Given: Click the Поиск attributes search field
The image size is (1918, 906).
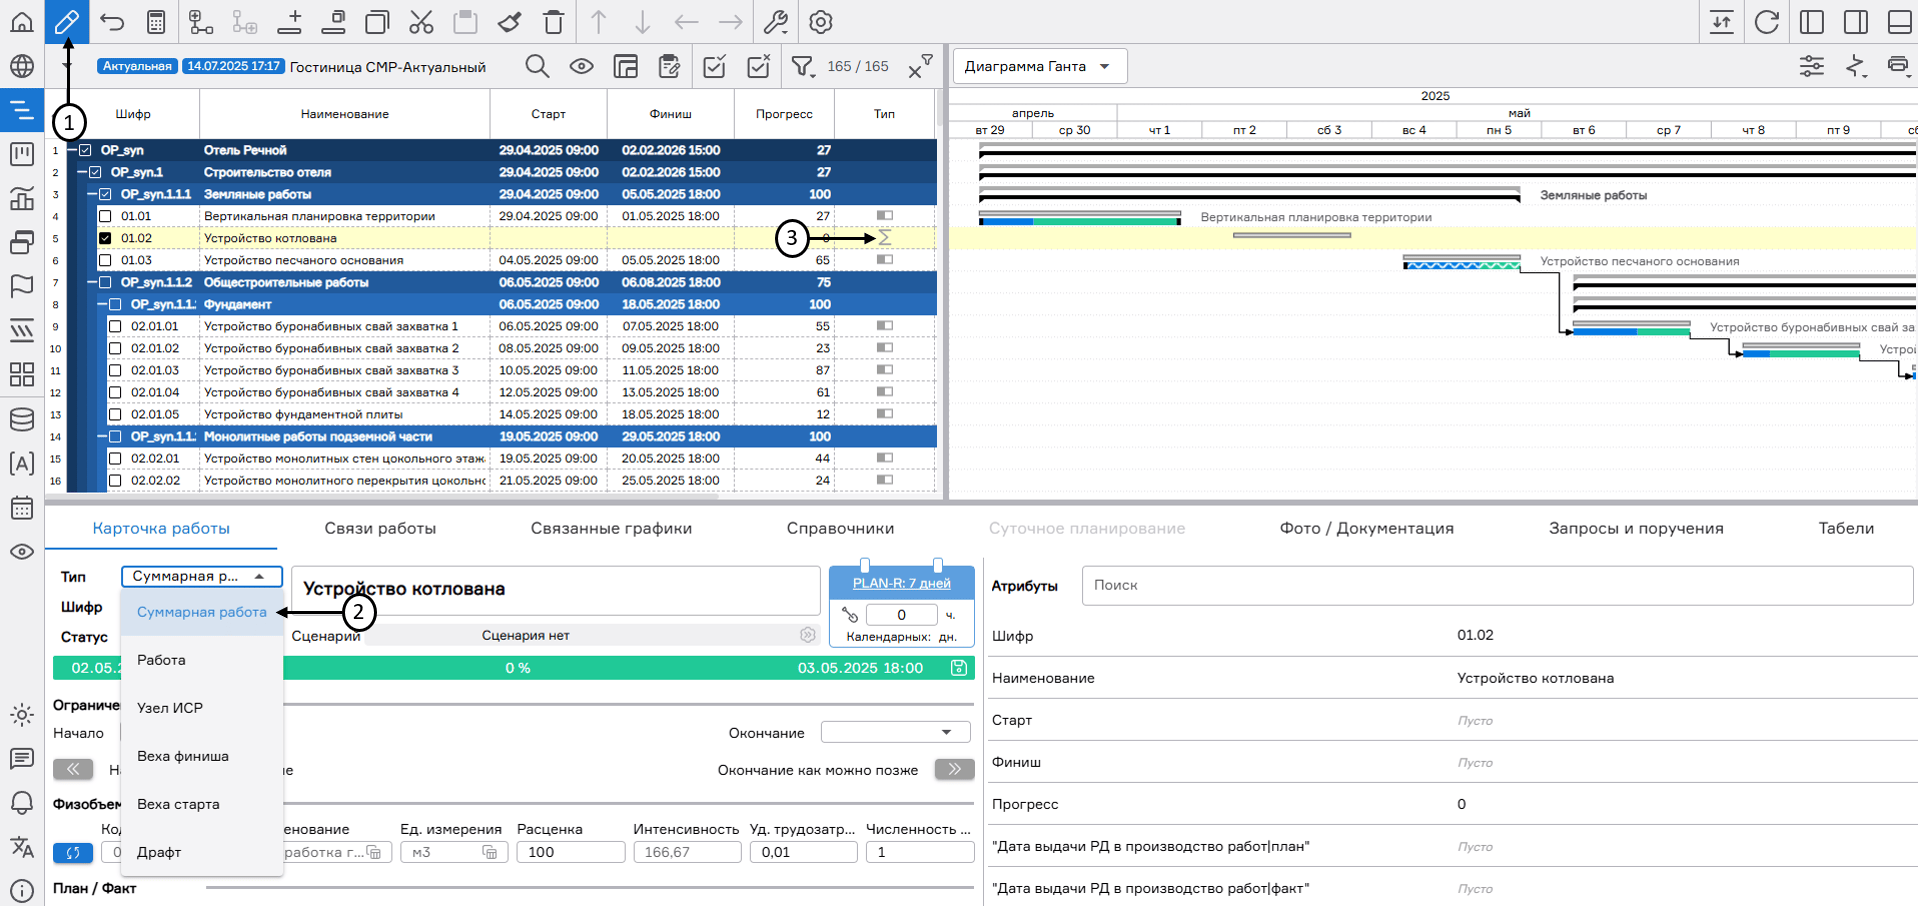Looking at the screenshot, I should coord(1496,585).
